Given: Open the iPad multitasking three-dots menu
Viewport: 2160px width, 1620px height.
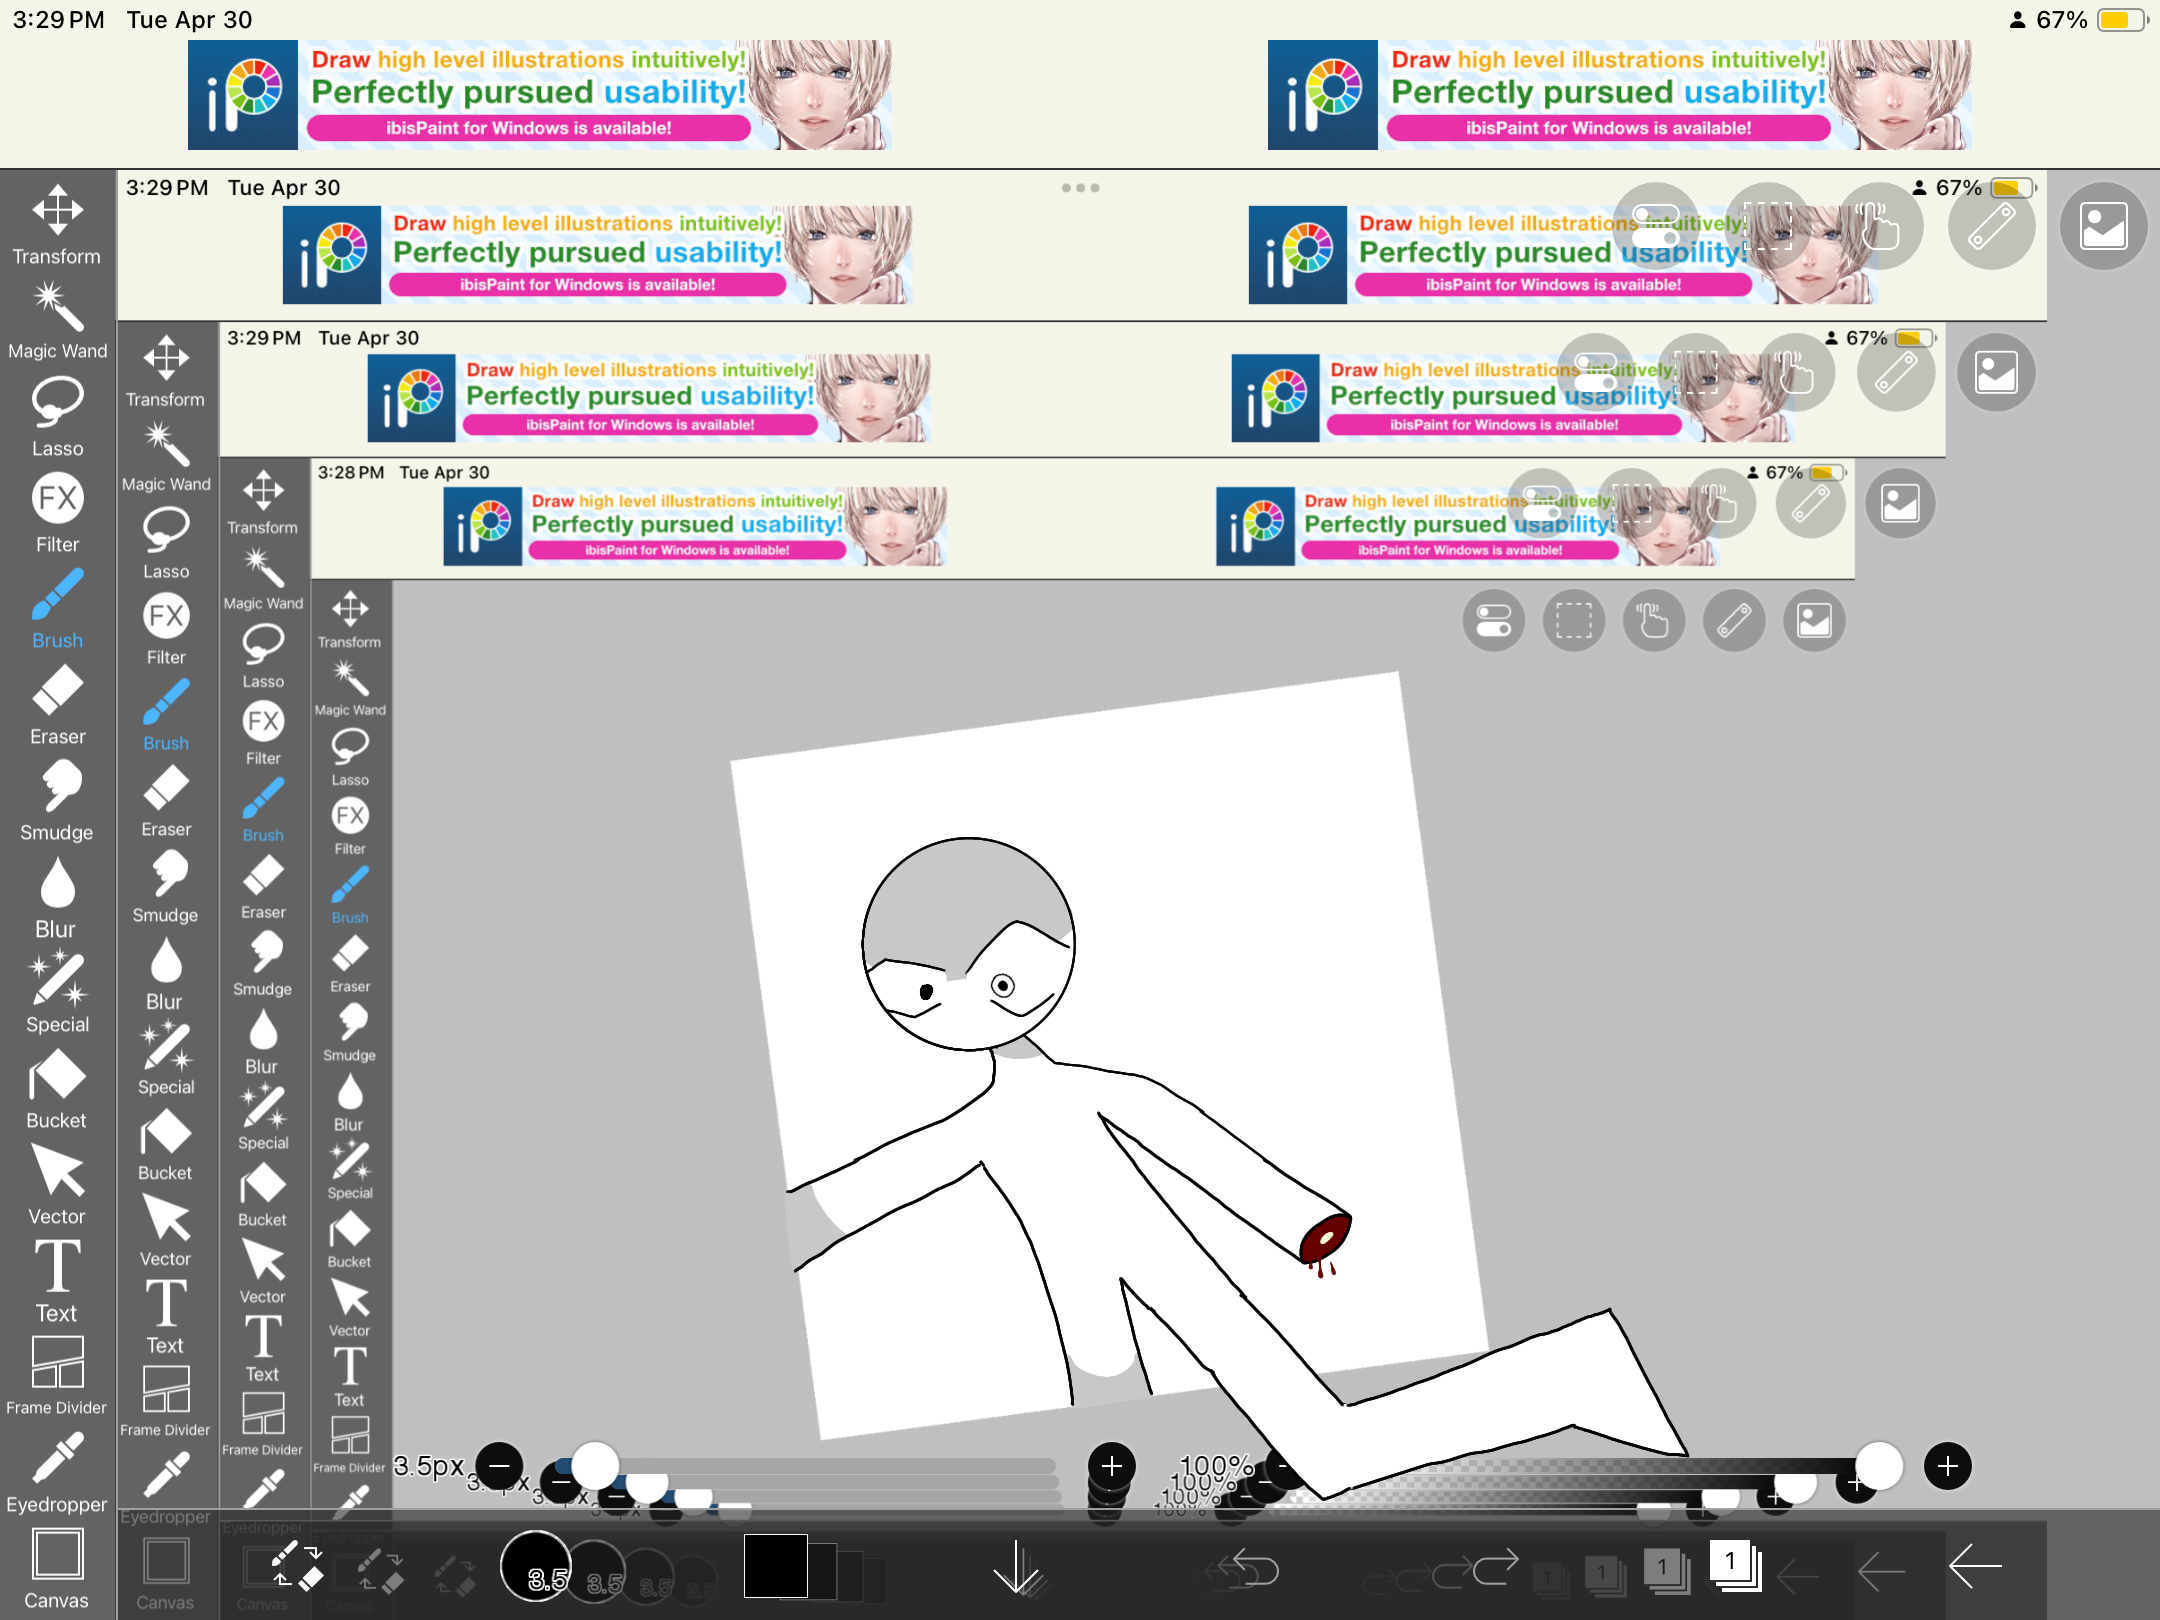Looking at the screenshot, I should coord(1080,188).
